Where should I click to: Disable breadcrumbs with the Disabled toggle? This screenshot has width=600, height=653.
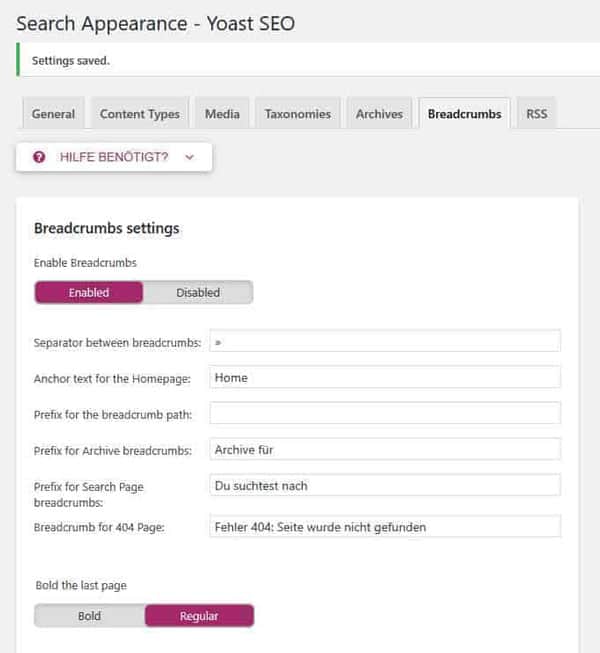tap(198, 292)
